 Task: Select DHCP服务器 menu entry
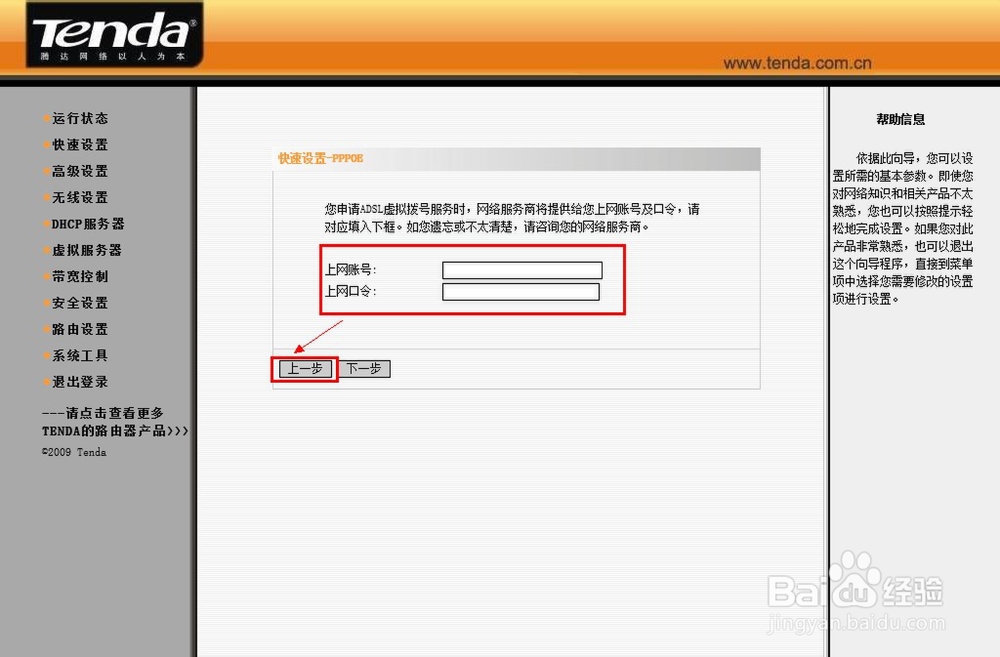point(87,224)
